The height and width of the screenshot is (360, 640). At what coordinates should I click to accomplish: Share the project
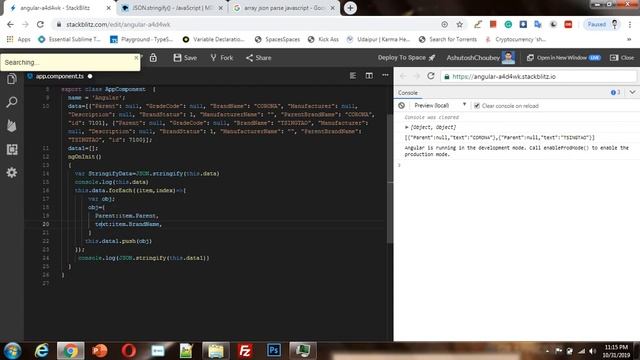pos(258,58)
